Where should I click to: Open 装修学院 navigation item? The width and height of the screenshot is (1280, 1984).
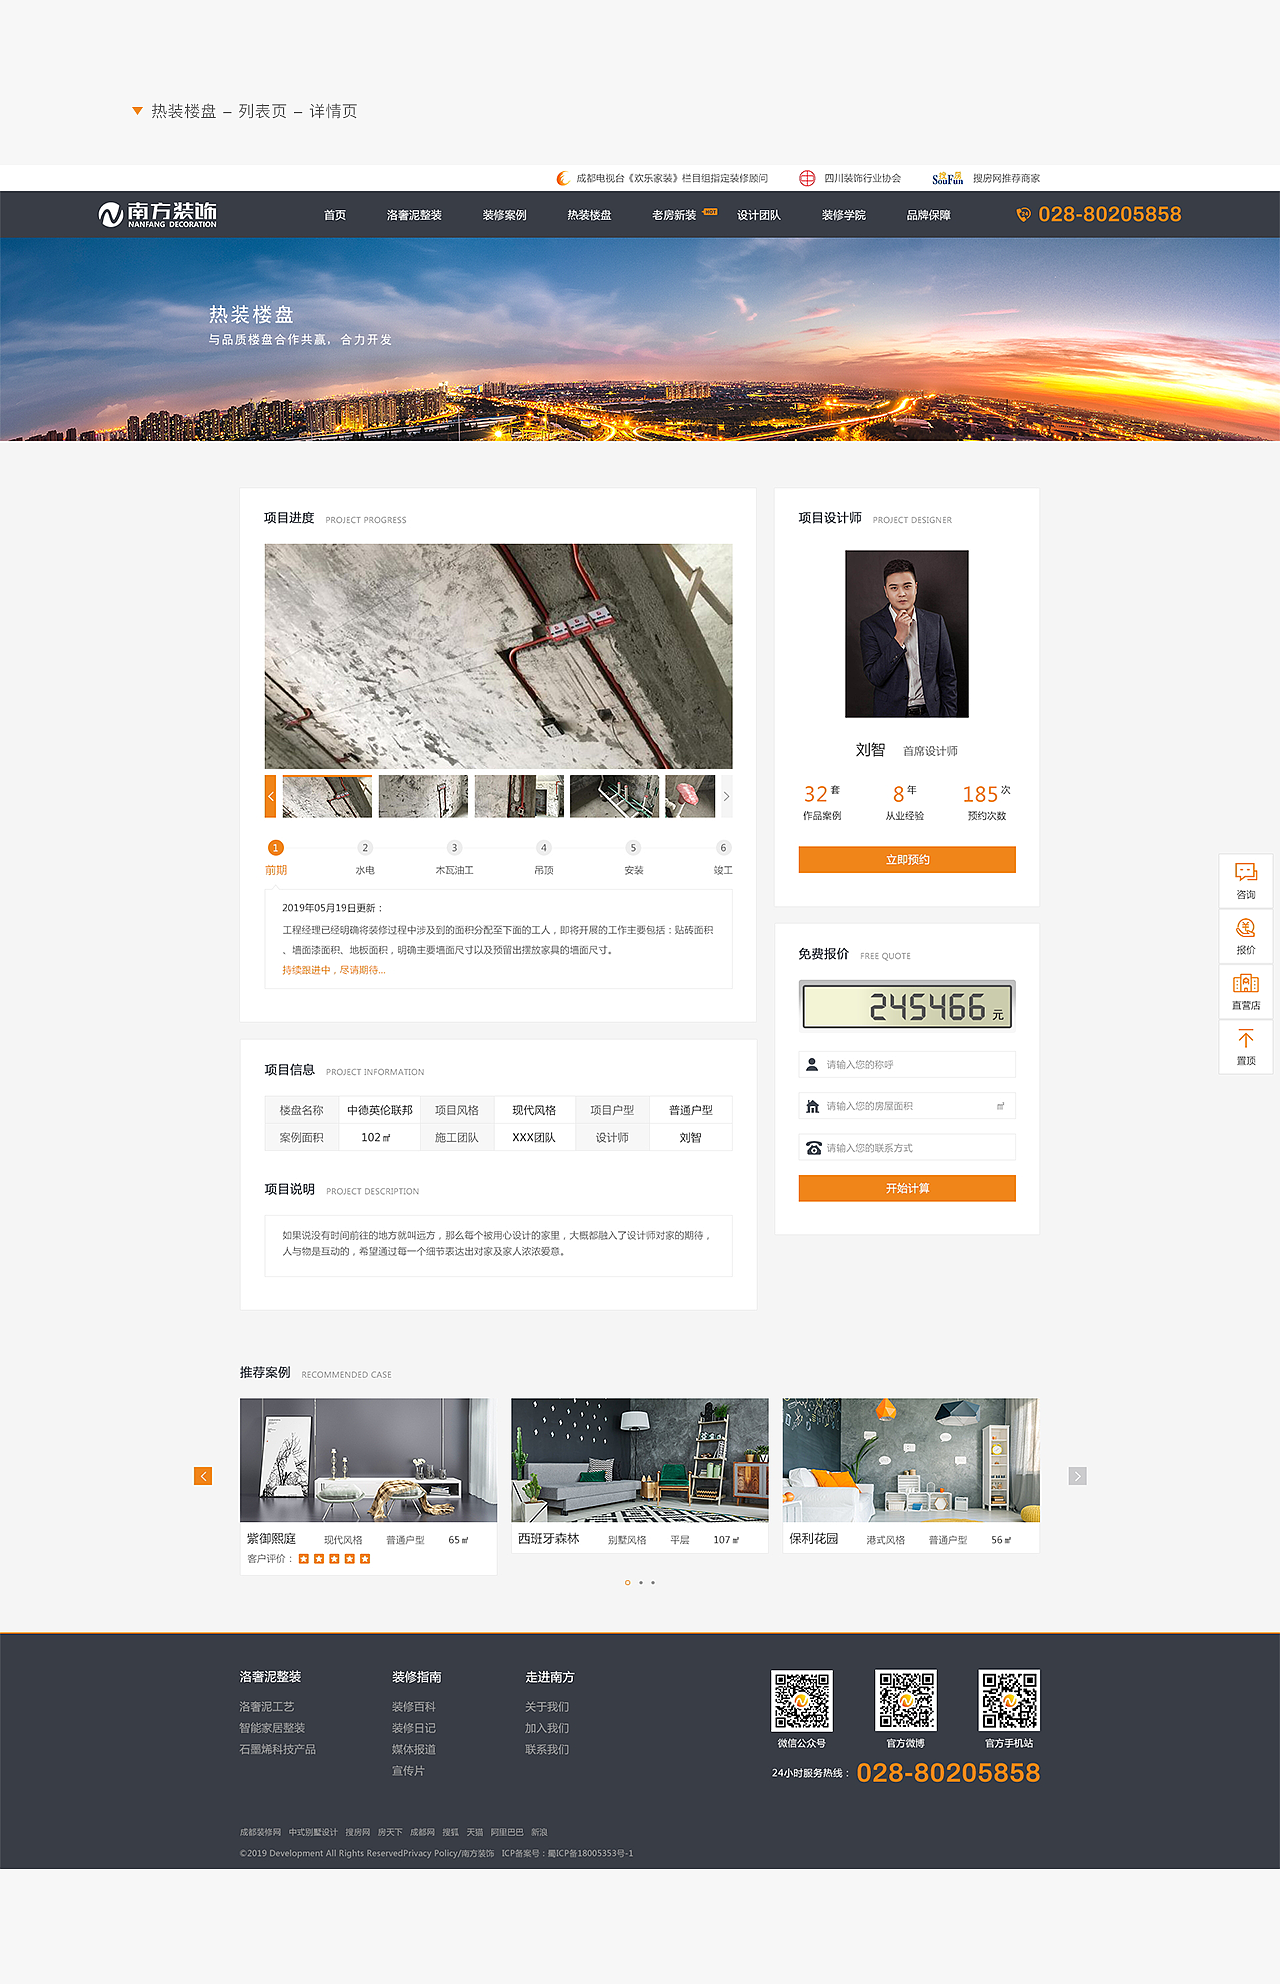click(844, 215)
